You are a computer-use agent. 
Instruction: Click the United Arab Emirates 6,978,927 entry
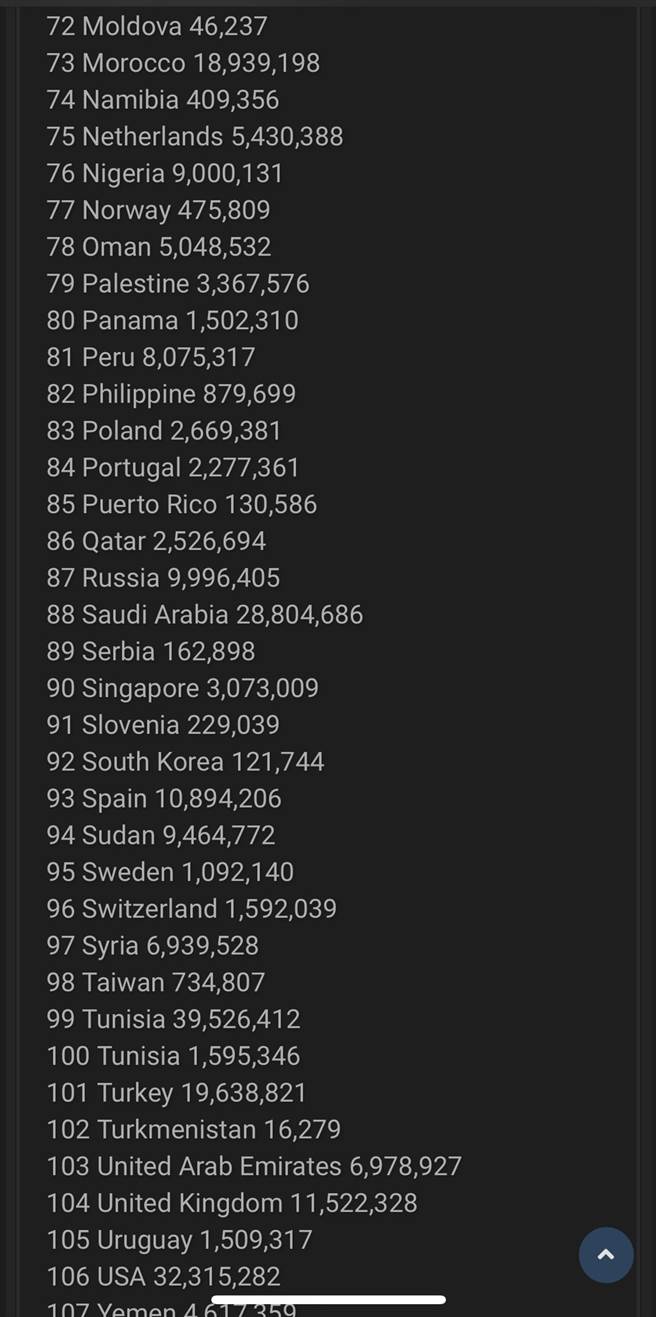point(254,1166)
